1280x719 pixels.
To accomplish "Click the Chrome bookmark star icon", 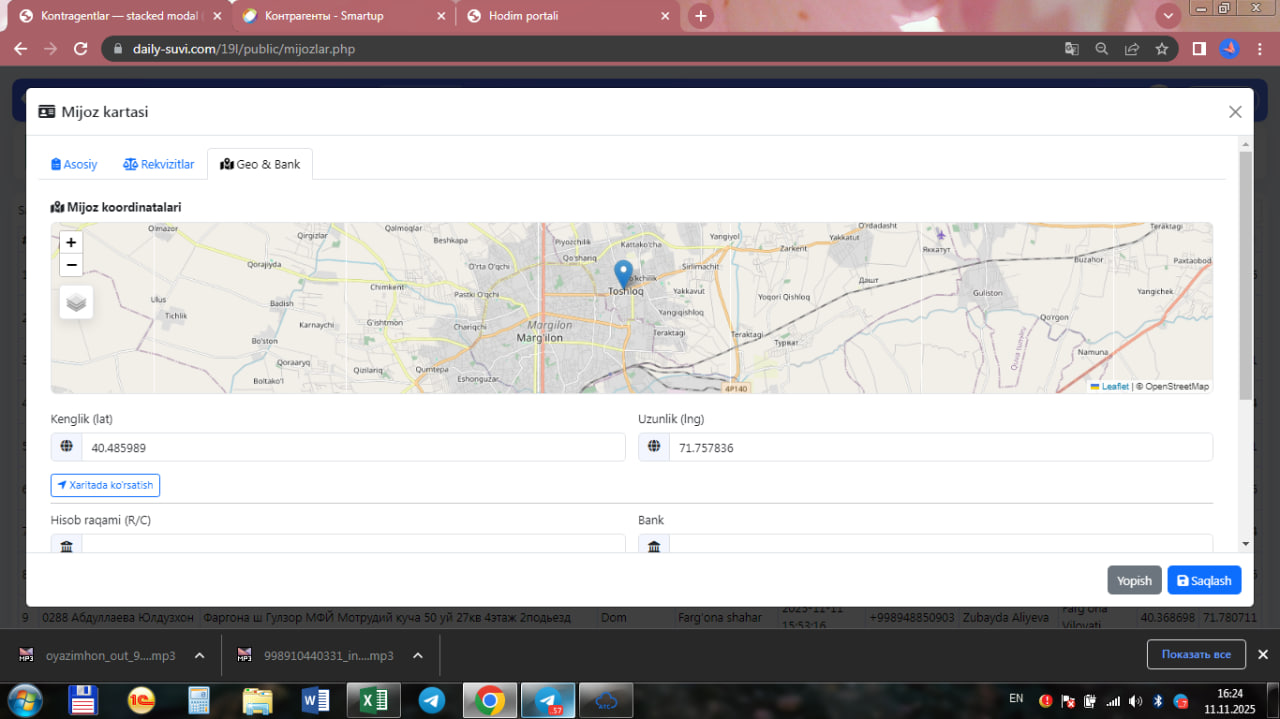I will 1162,49.
